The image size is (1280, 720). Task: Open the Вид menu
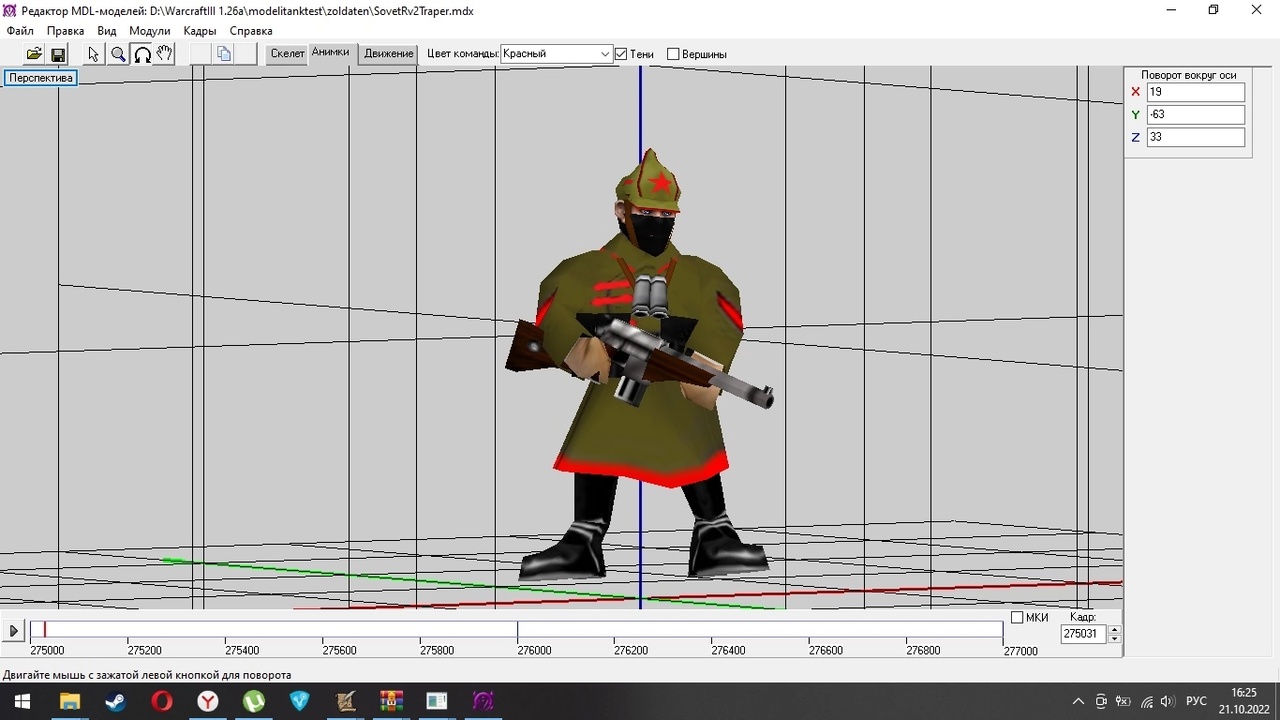[107, 31]
